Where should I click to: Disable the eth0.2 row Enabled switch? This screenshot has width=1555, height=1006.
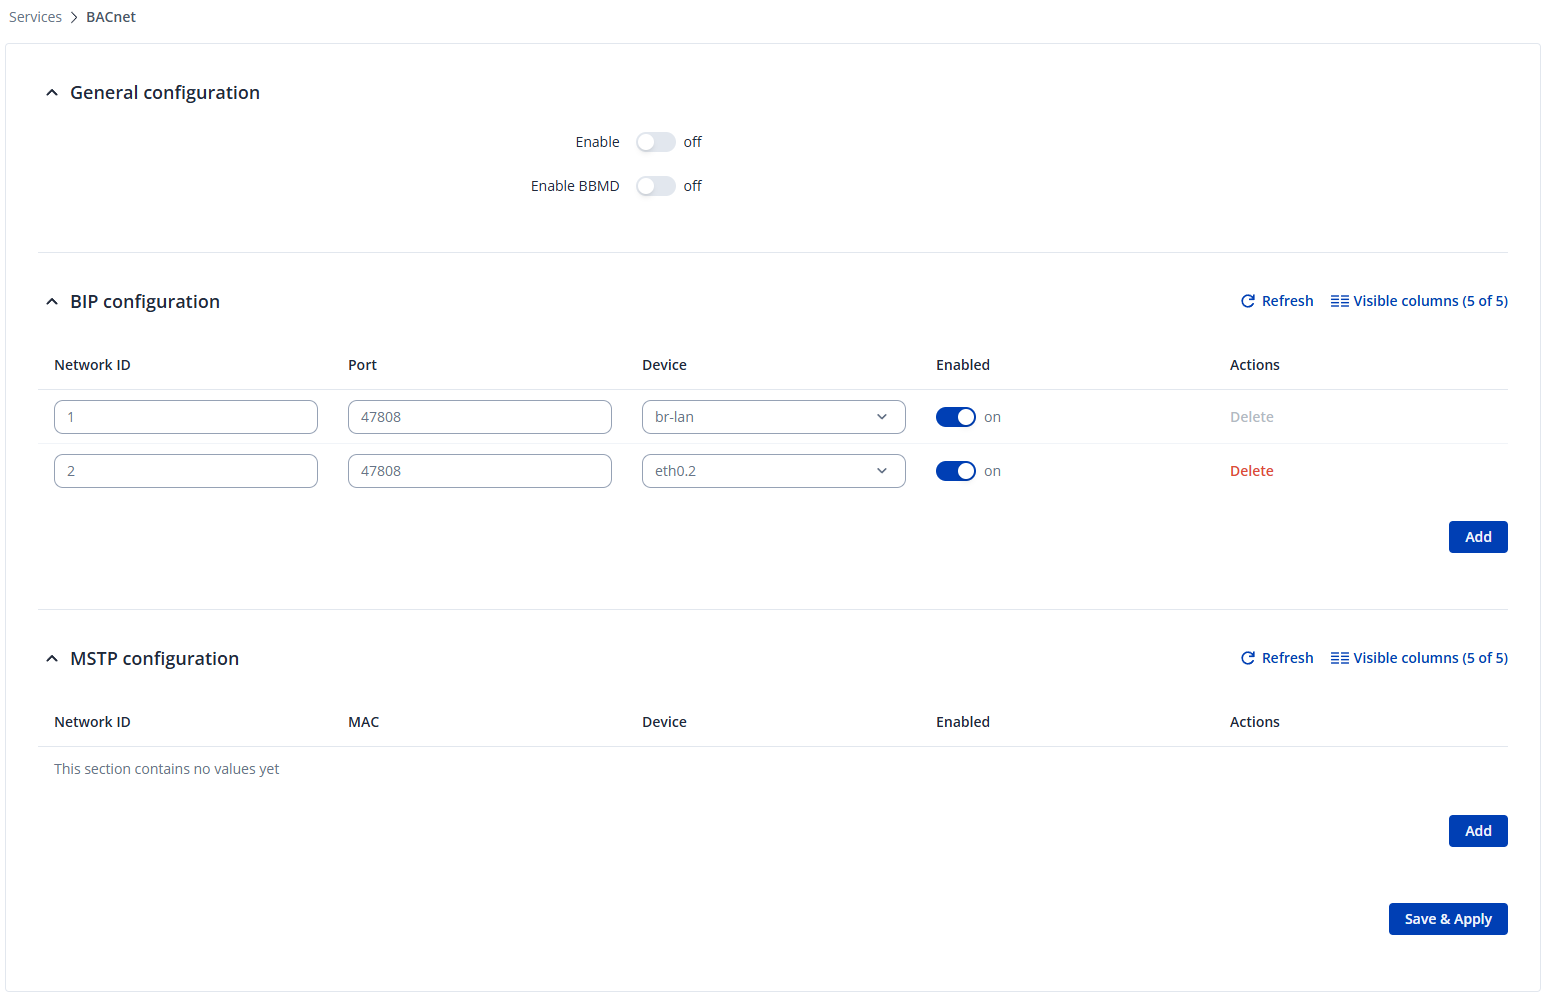pyautogui.click(x=955, y=471)
